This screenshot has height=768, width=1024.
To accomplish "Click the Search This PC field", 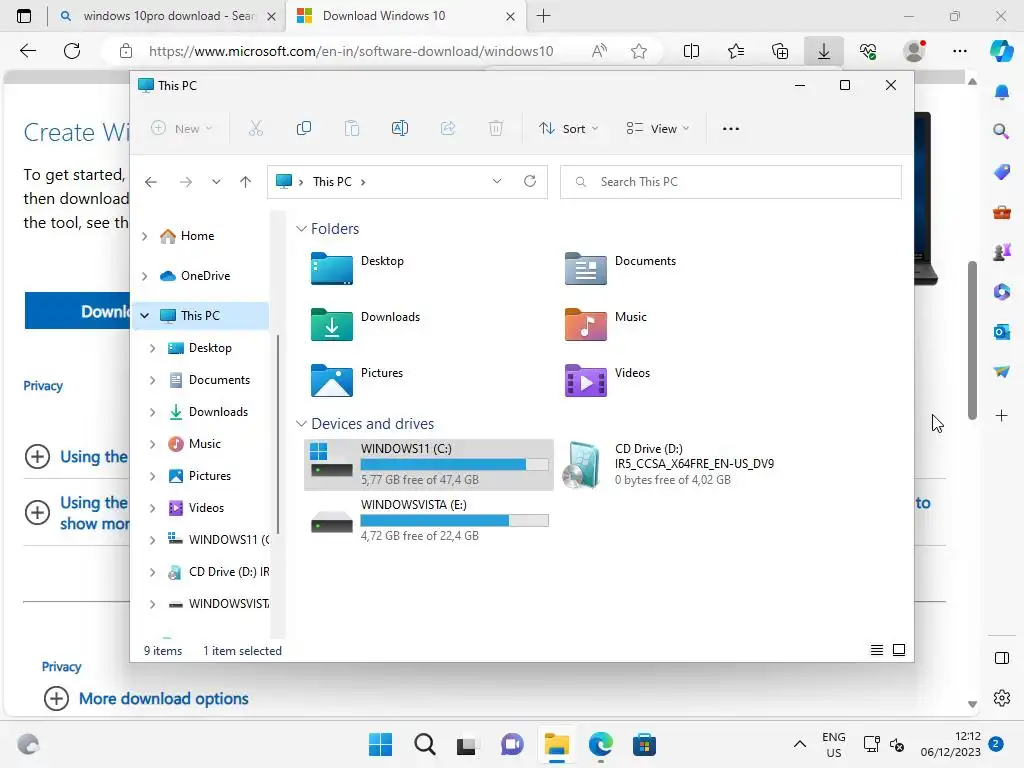I will [731, 182].
